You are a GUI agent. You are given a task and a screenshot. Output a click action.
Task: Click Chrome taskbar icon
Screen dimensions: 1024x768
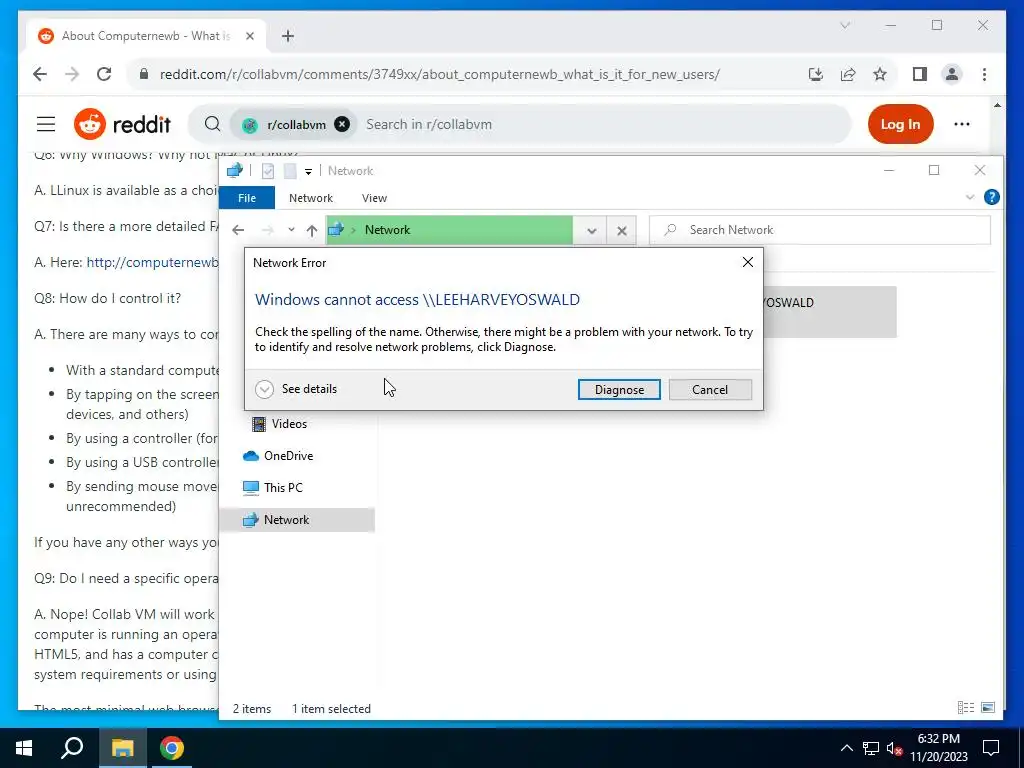coord(172,748)
